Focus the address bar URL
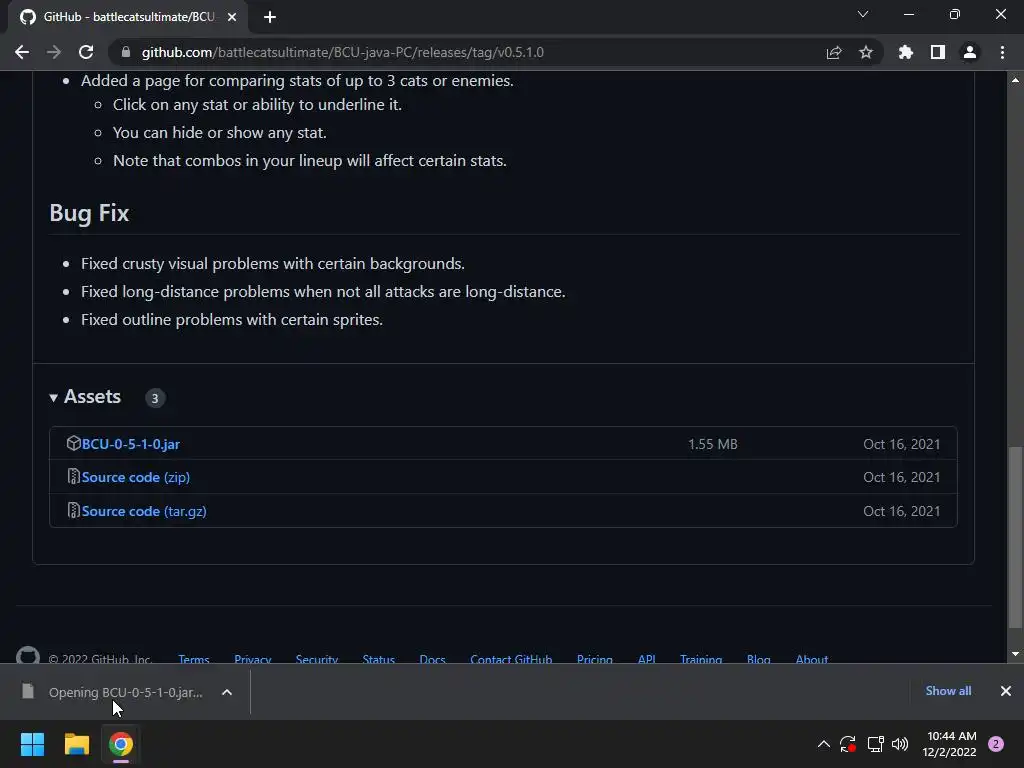 coord(342,52)
